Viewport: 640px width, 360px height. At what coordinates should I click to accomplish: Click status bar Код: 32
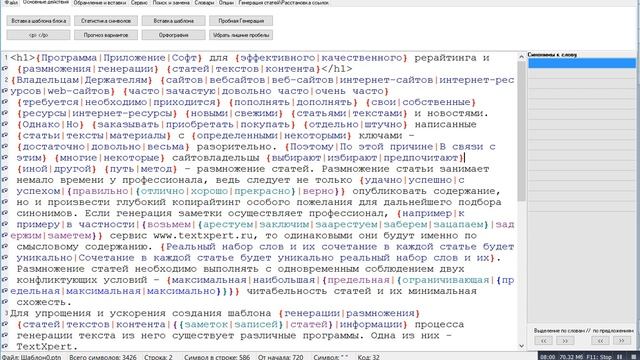pyautogui.click(x=368, y=357)
